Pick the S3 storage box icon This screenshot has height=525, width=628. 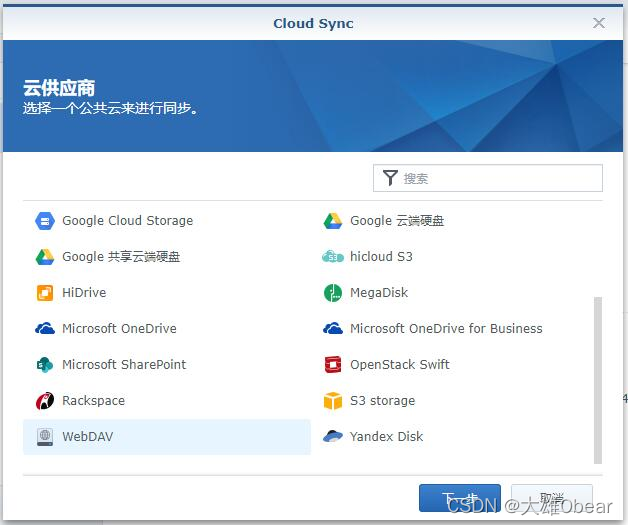pos(333,401)
